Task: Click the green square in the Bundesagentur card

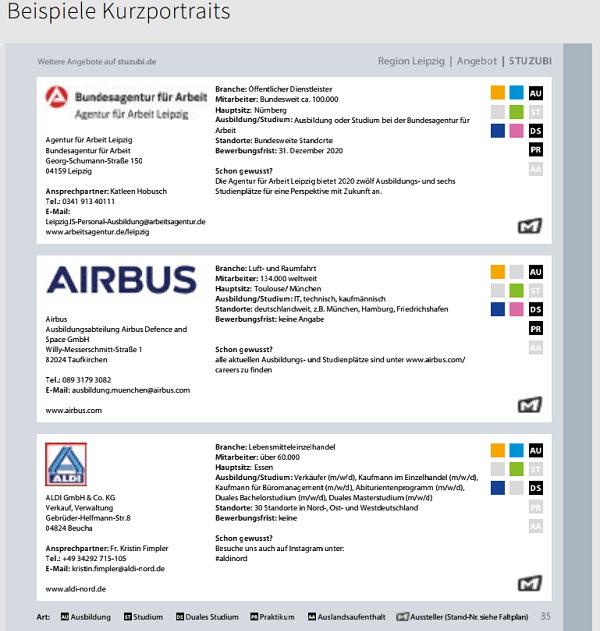Action: click(x=516, y=112)
